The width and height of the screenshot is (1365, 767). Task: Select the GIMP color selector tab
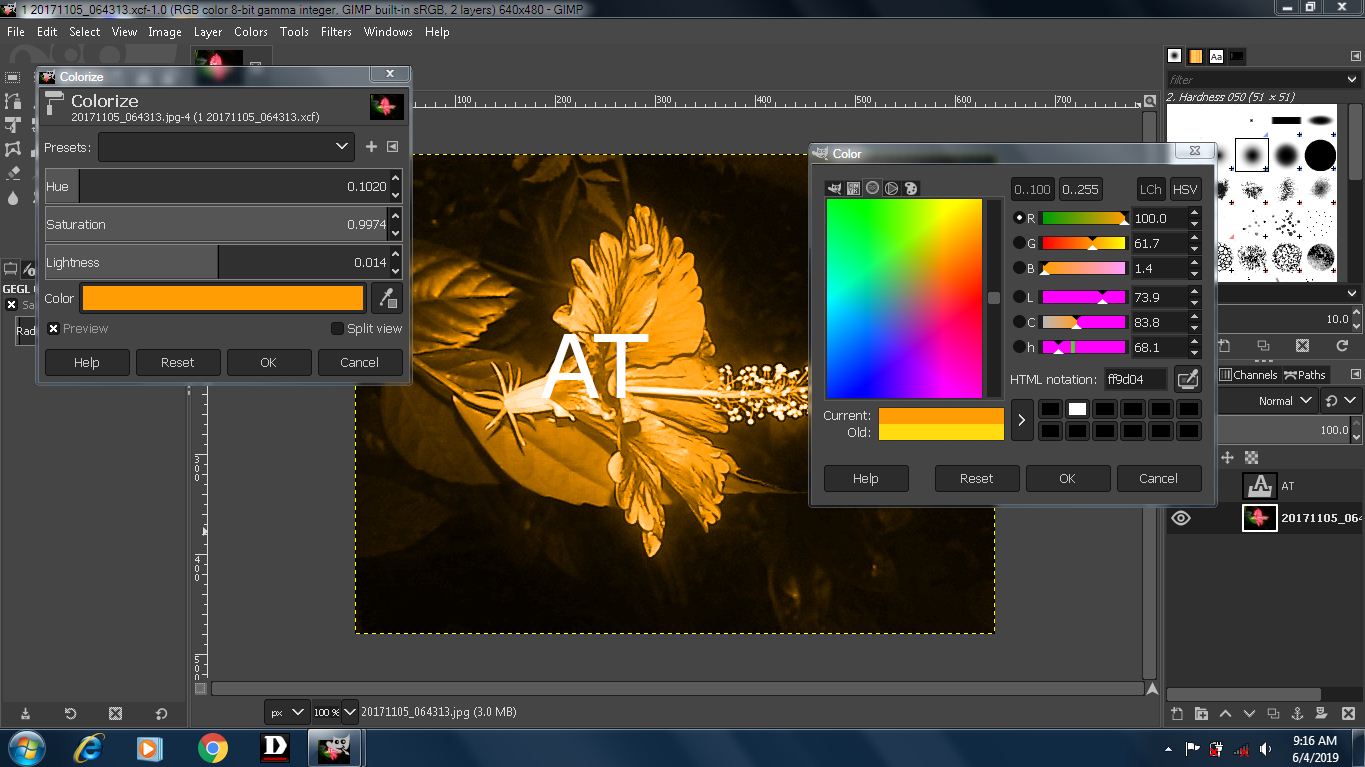point(834,188)
